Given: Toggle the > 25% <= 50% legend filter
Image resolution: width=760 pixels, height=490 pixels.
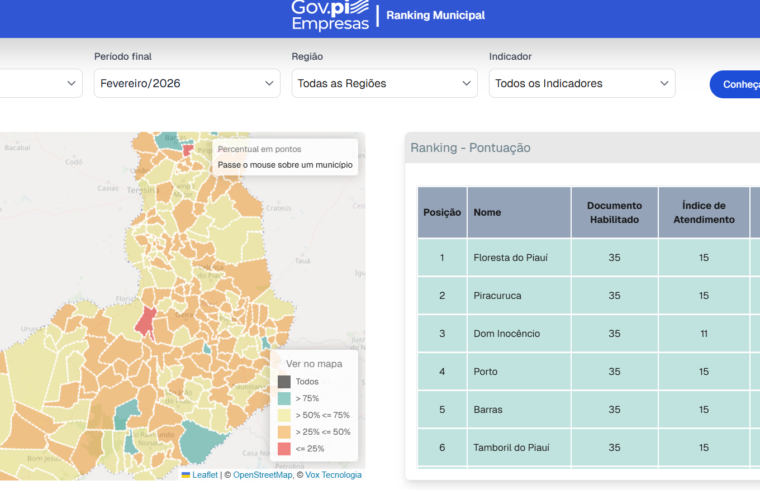Looking at the screenshot, I should 284,432.
